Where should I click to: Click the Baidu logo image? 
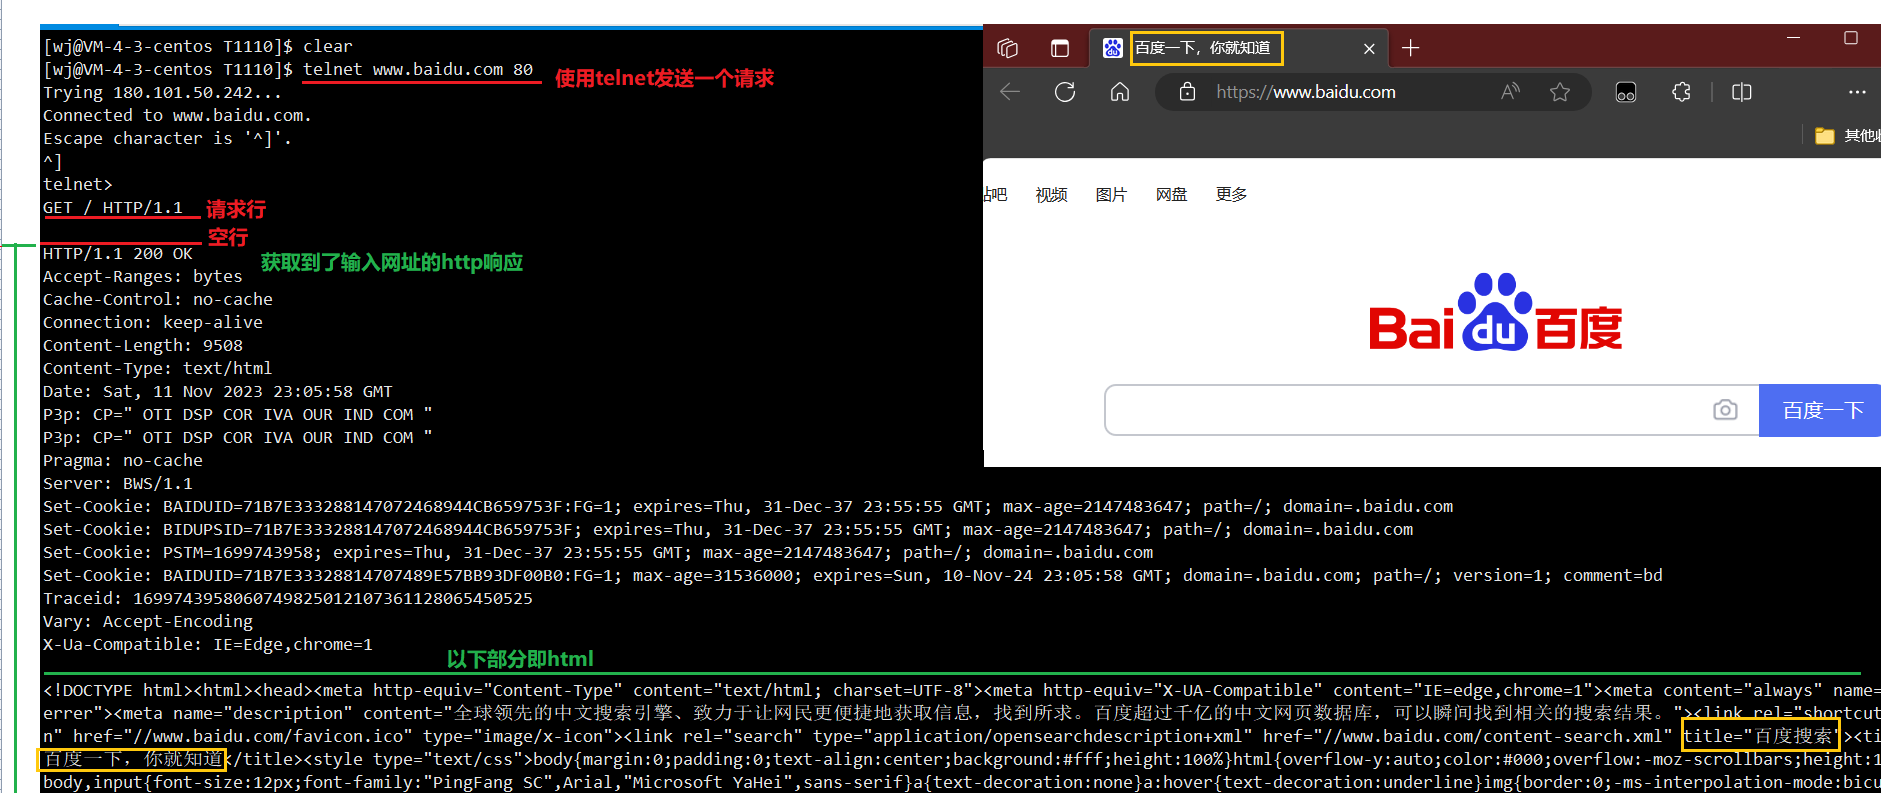pos(1495,312)
